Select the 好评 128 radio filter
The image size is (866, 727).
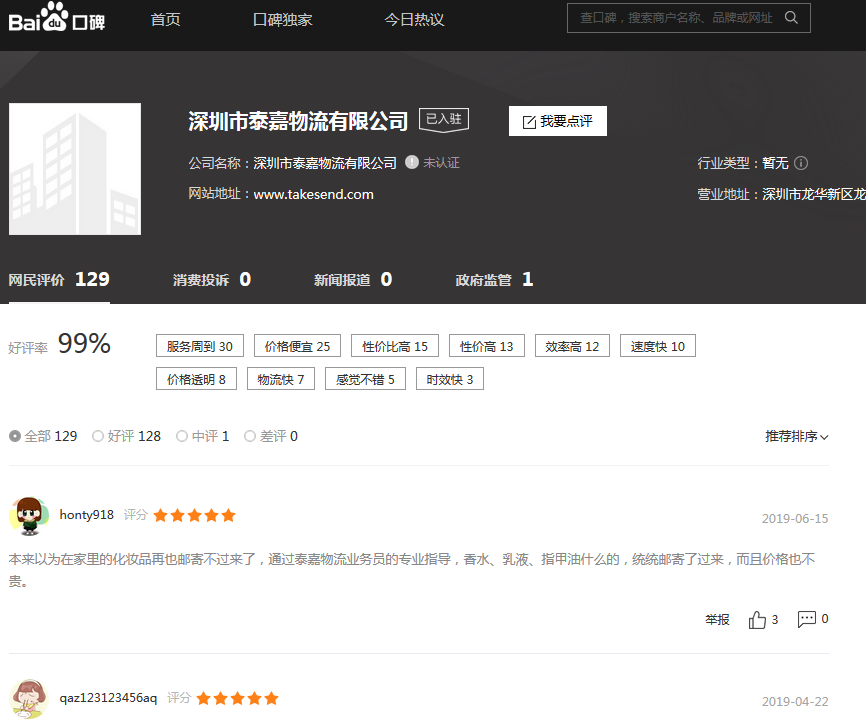[x=98, y=436]
